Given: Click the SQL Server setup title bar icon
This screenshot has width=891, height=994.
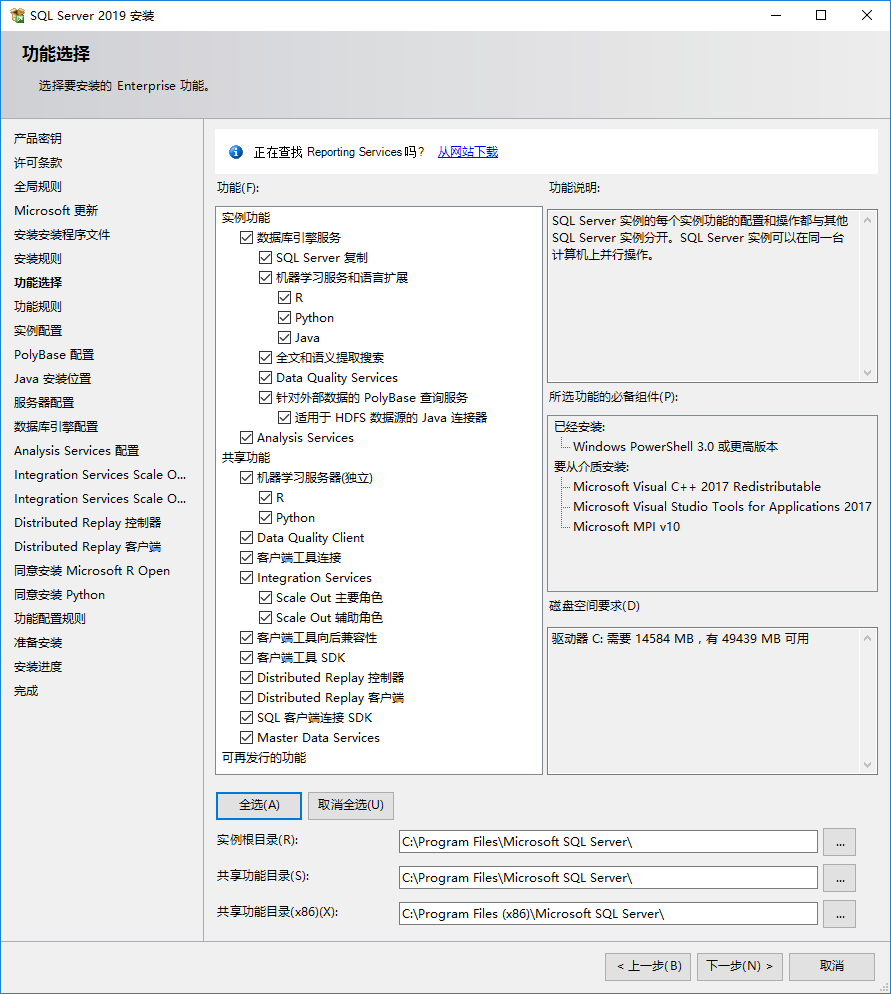Looking at the screenshot, I should click(x=17, y=15).
